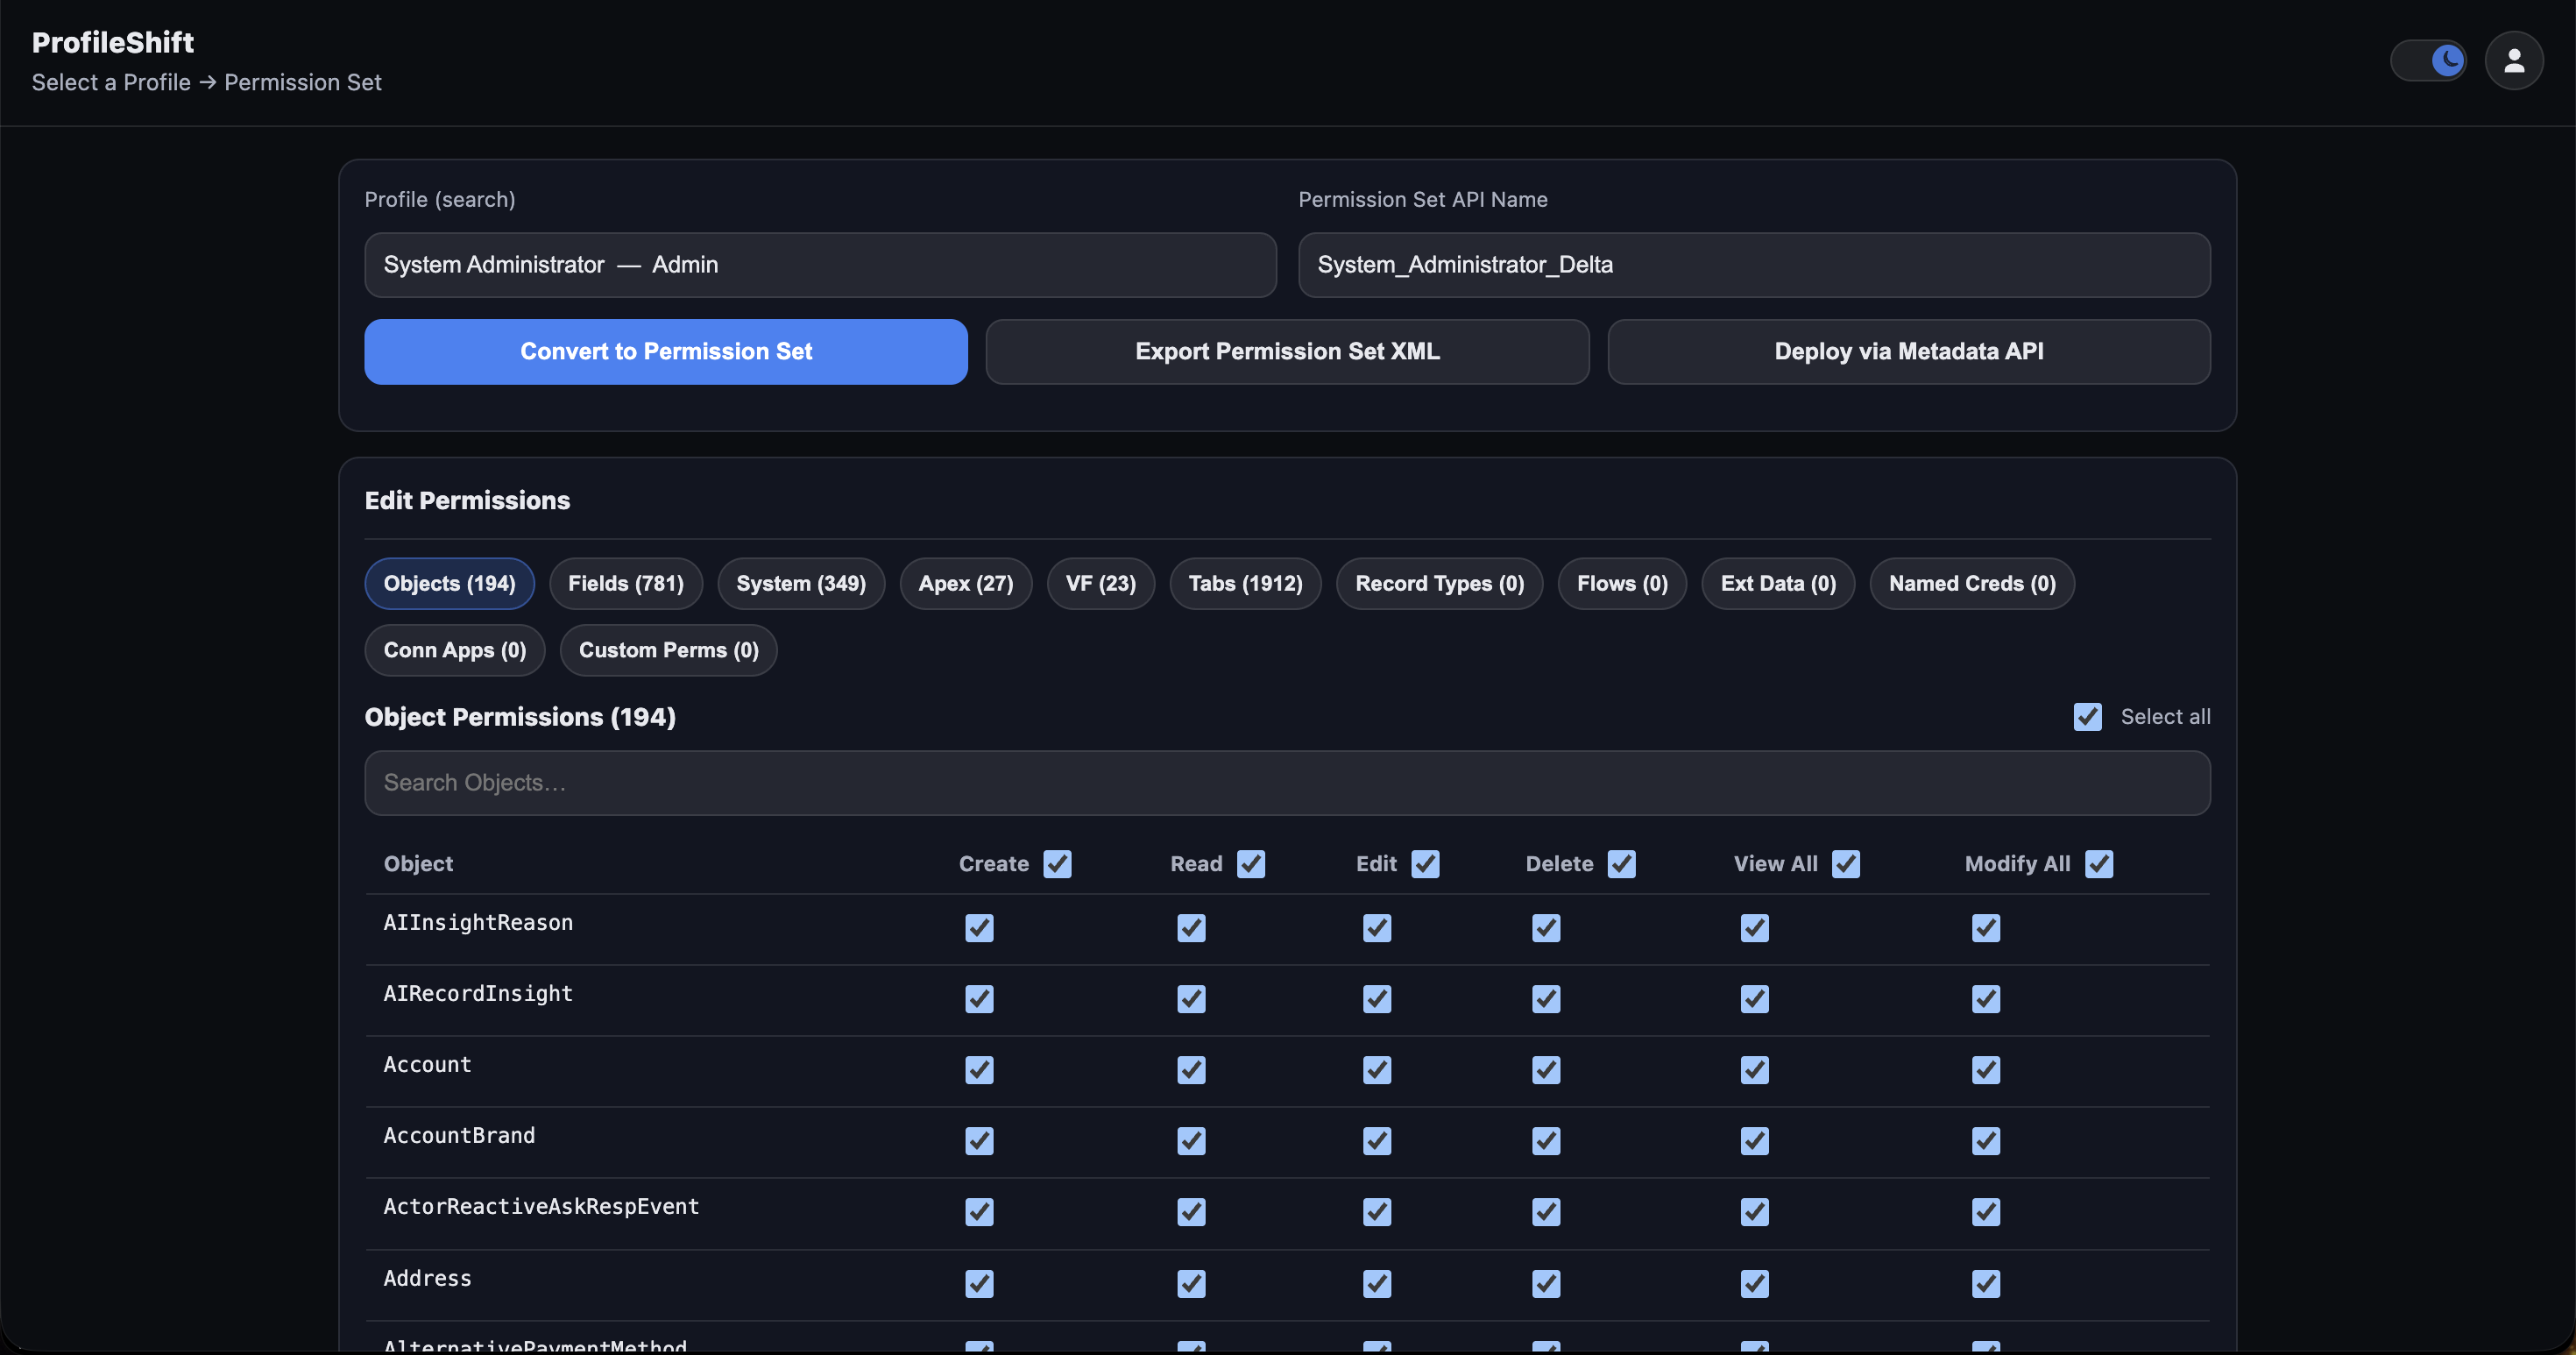2576x1355 pixels.
Task: Select the Objects (194) tab
Action: (x=450, y=584)
